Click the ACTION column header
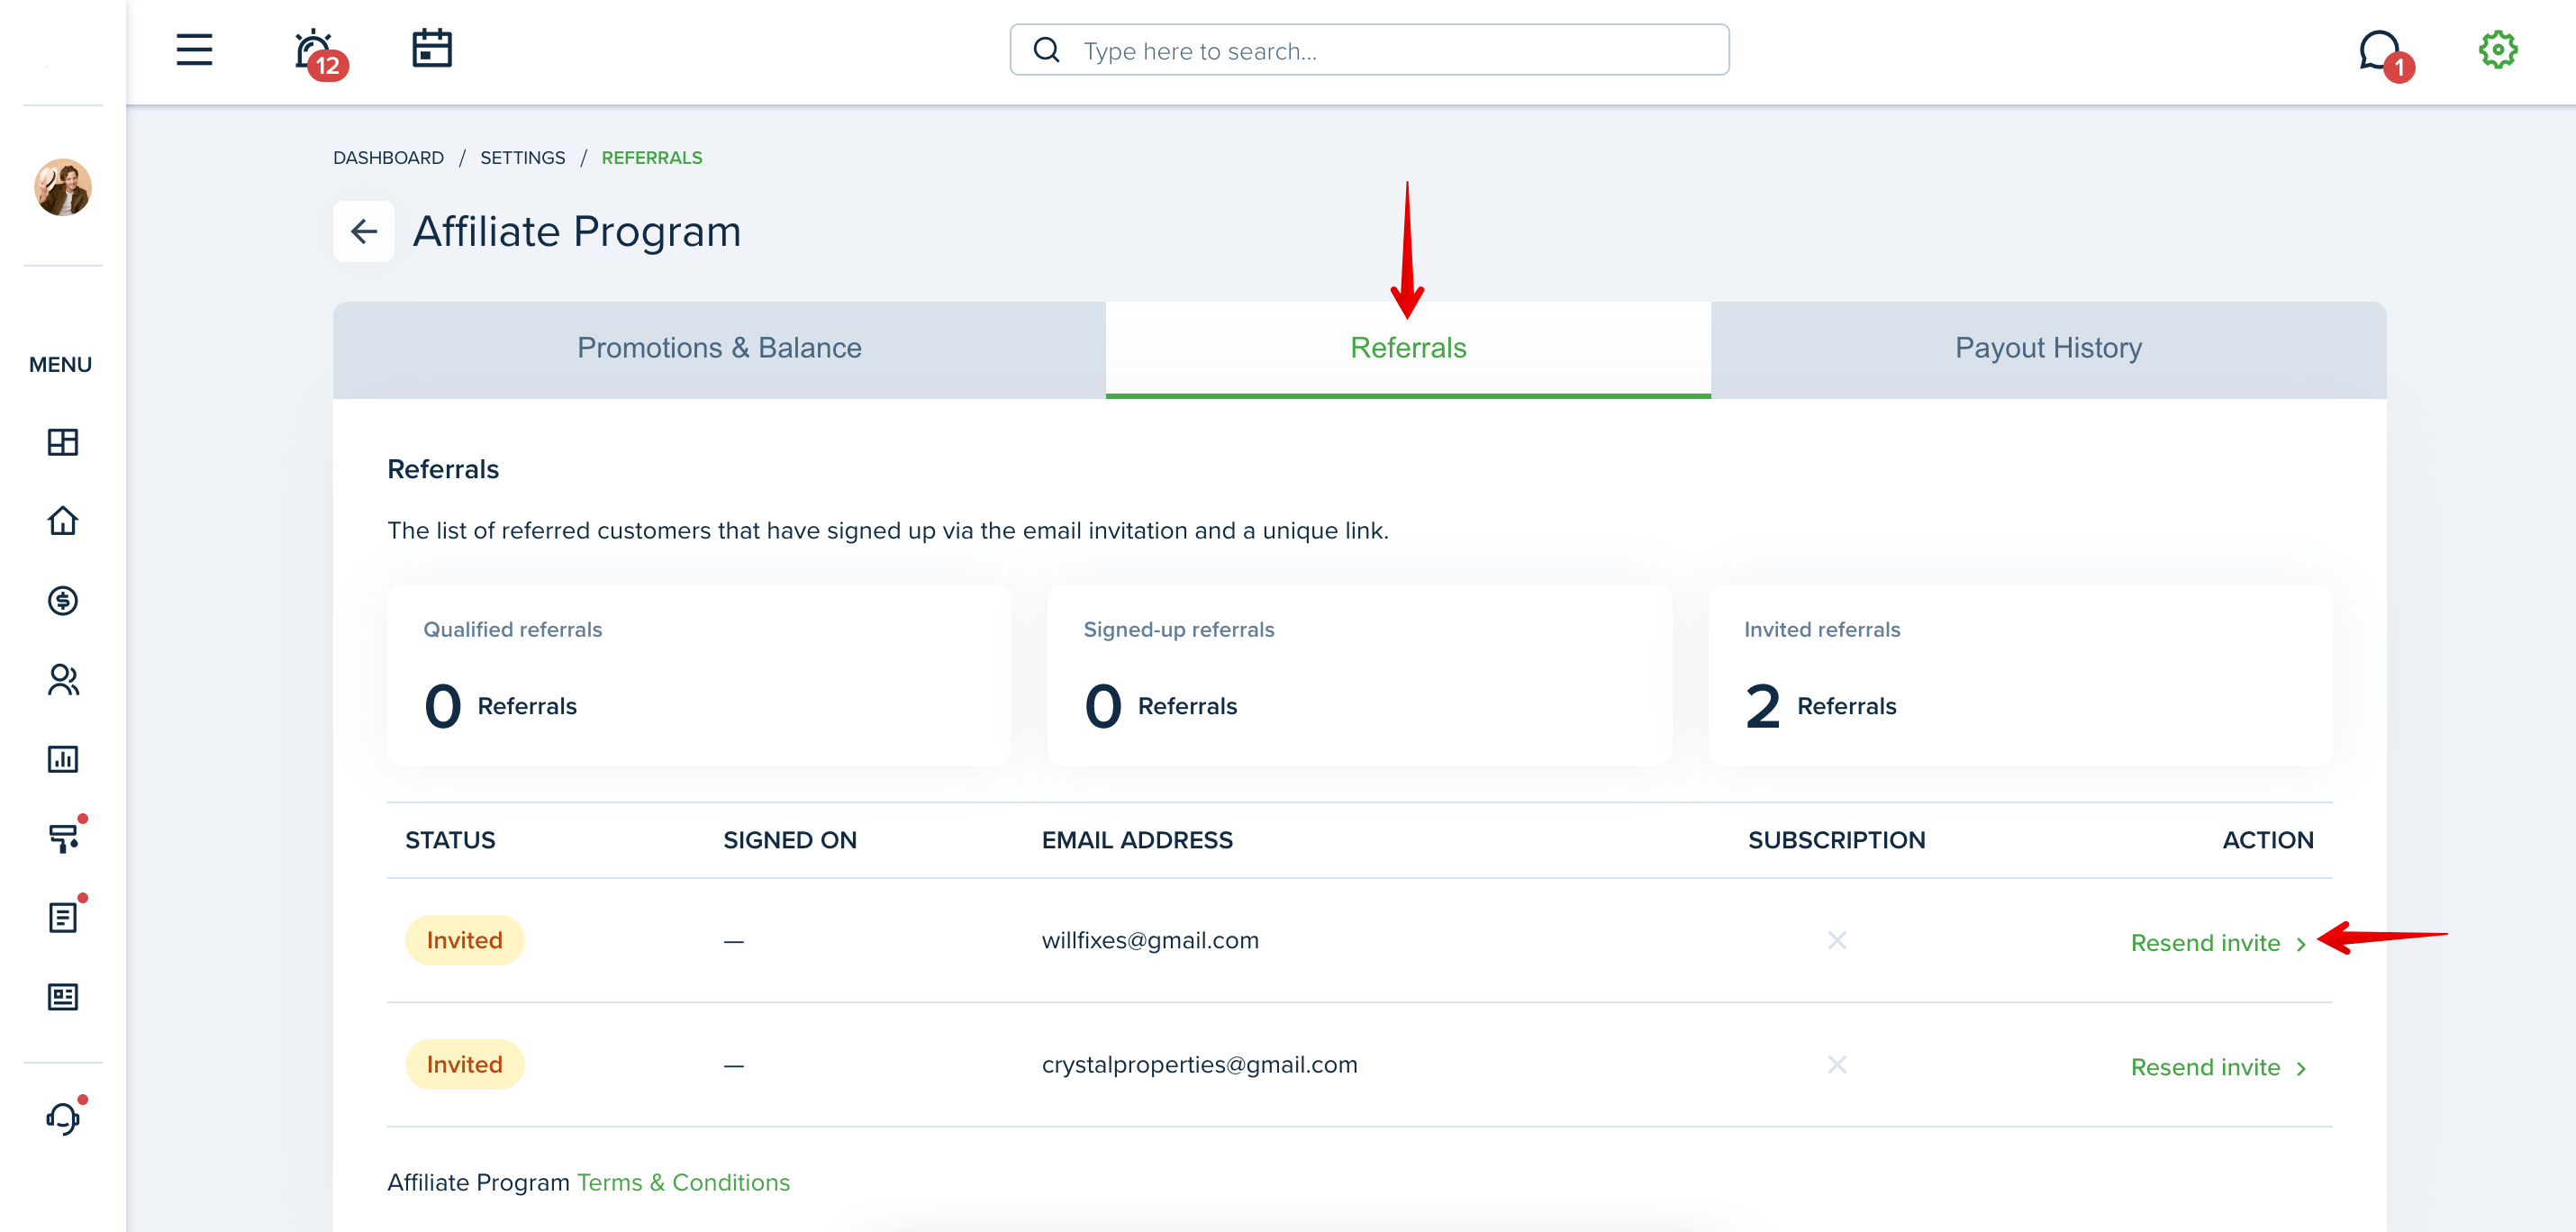The image size is (2576, 1232). point(2268,841)
